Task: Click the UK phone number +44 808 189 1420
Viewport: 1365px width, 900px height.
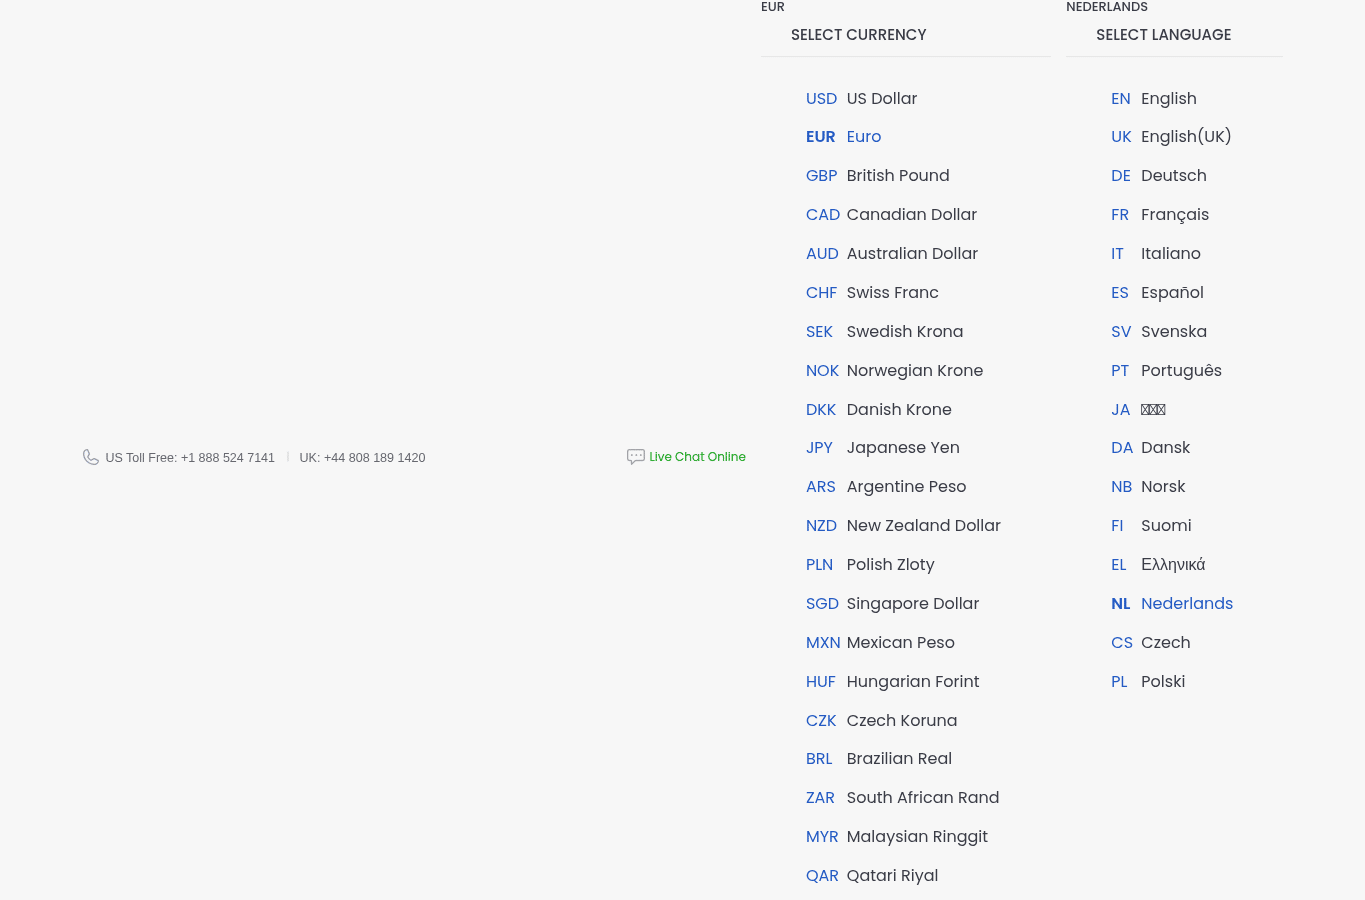Action: coord(362,458)
